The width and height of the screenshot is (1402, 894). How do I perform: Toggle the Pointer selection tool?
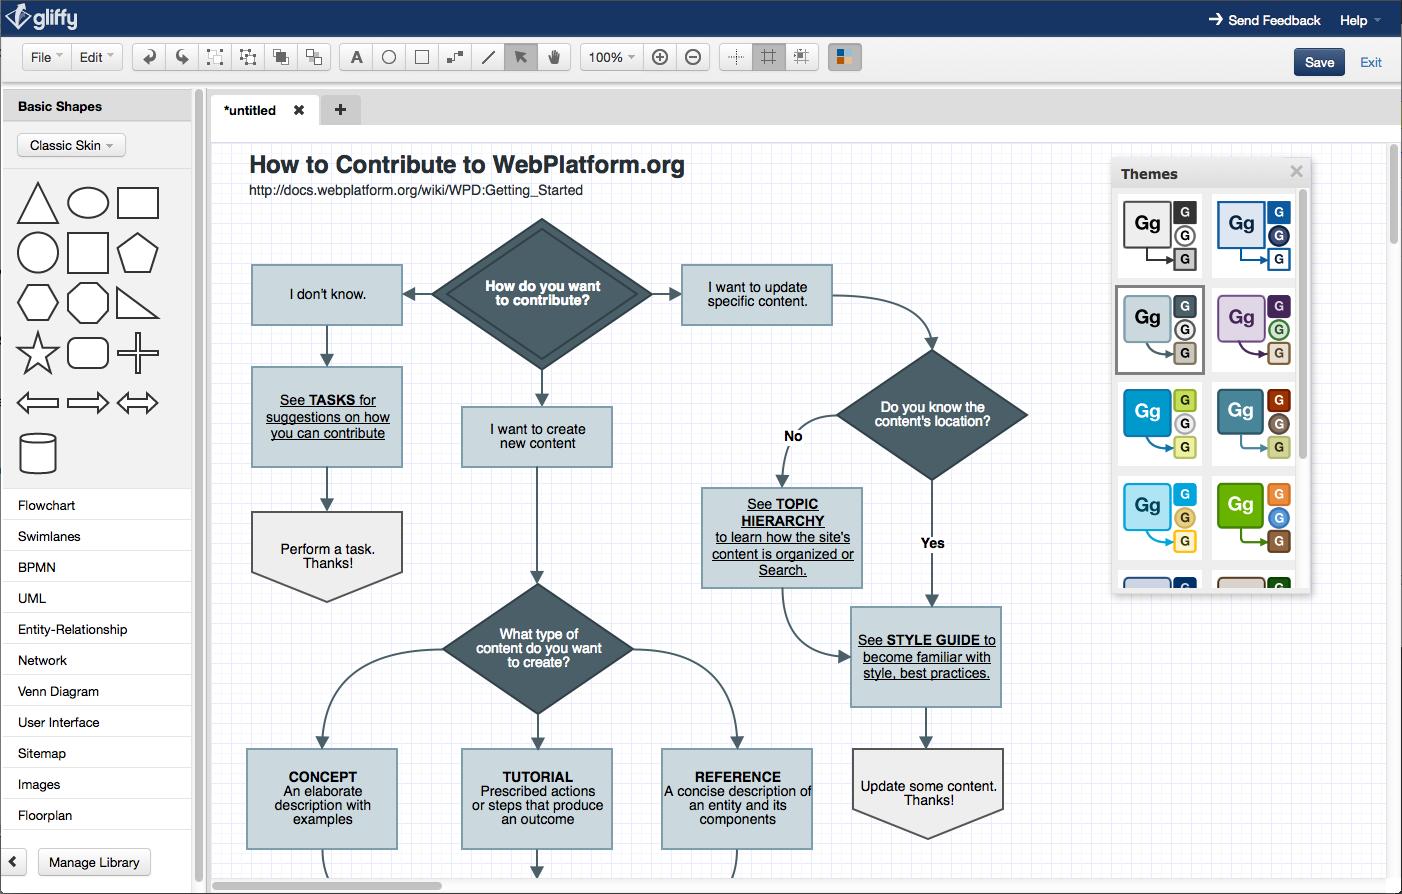(520, 57)
